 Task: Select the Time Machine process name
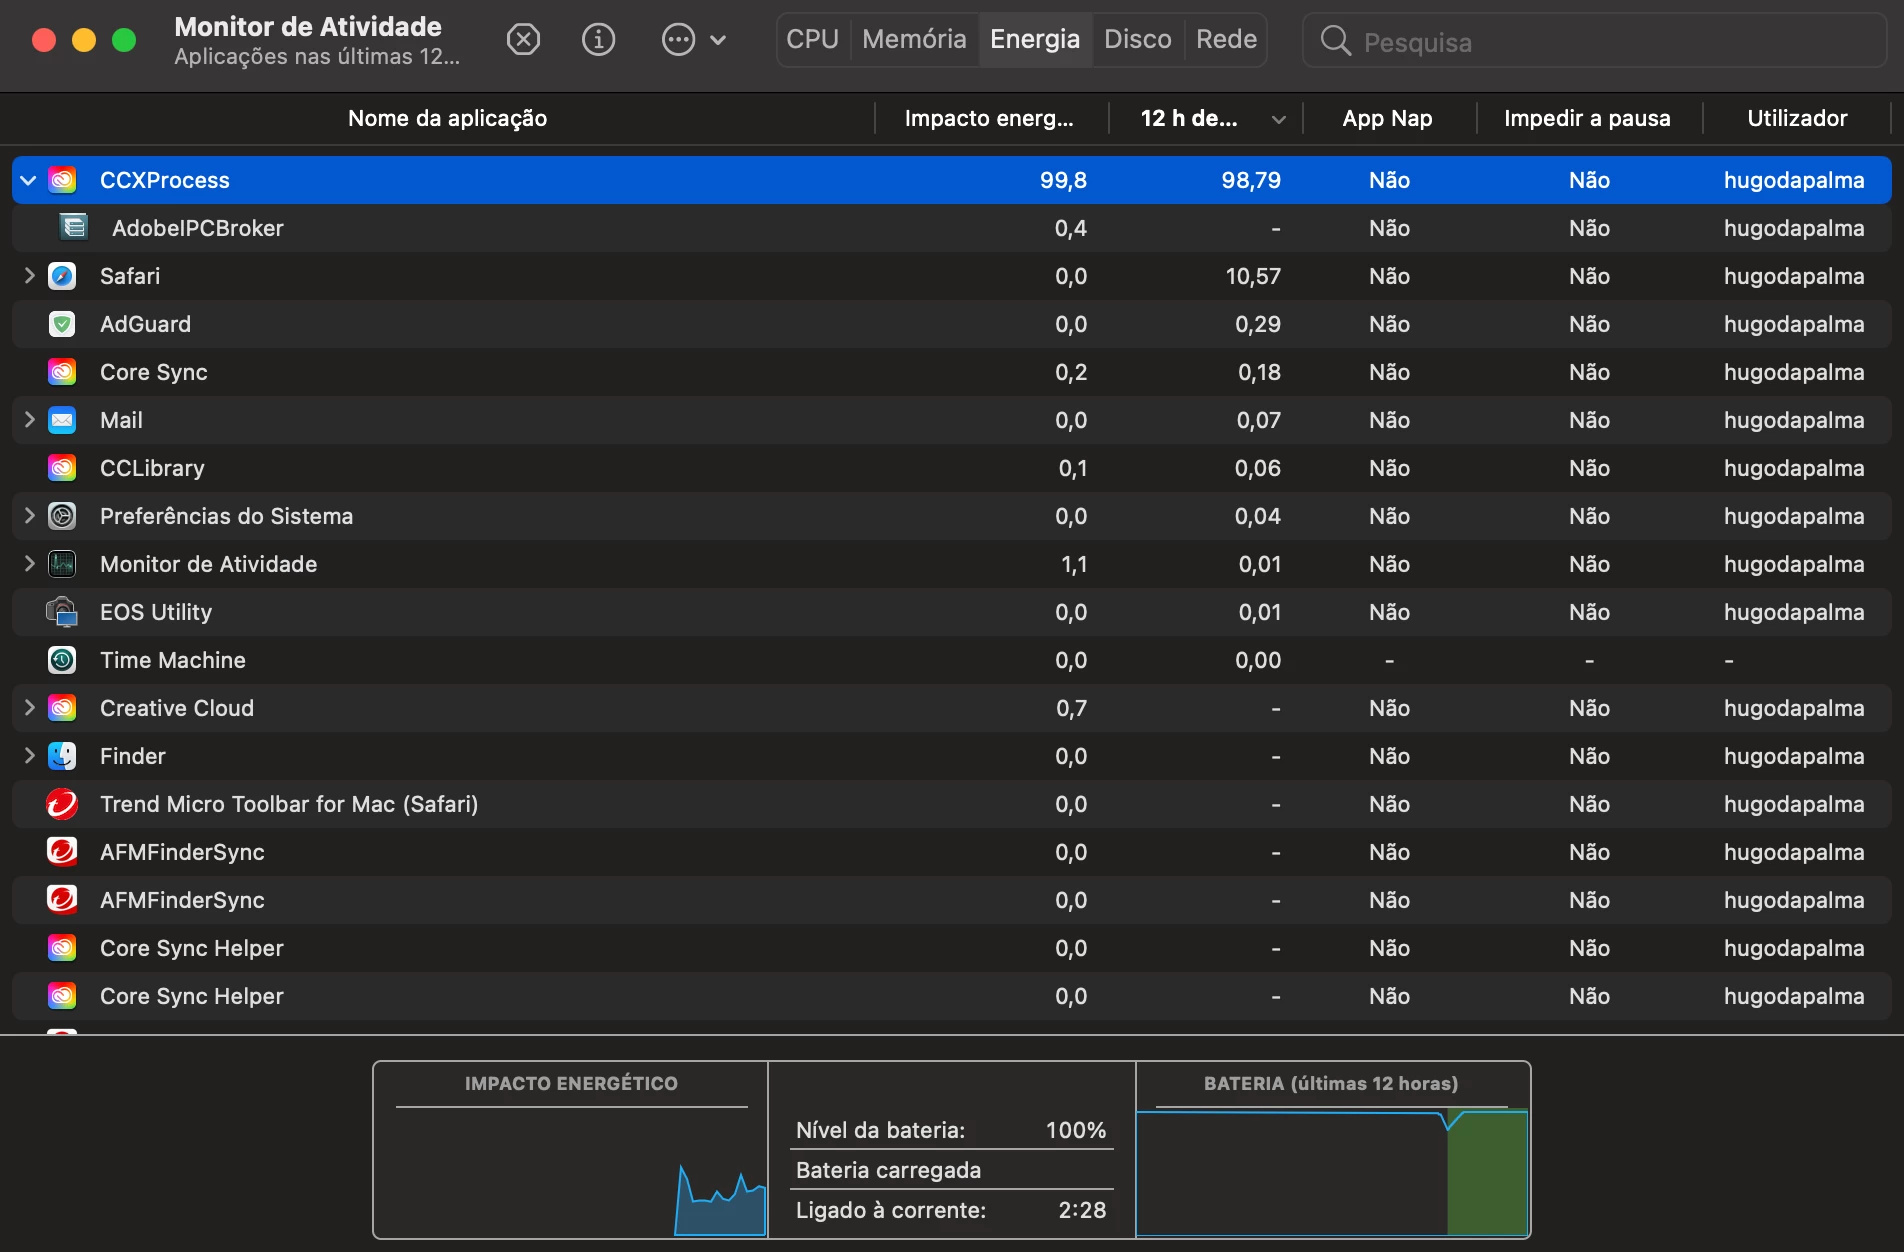pos(173,660)
